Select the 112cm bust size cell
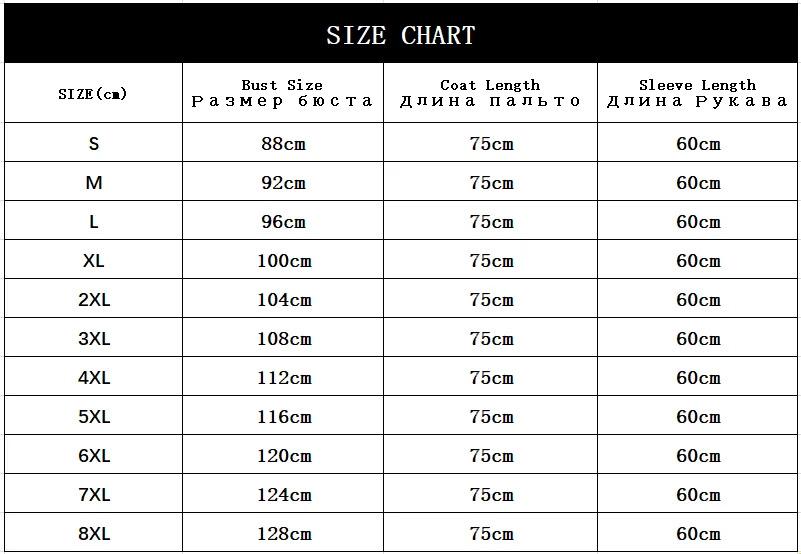Screen dimensions: 801x554 (x=284, y=377)
